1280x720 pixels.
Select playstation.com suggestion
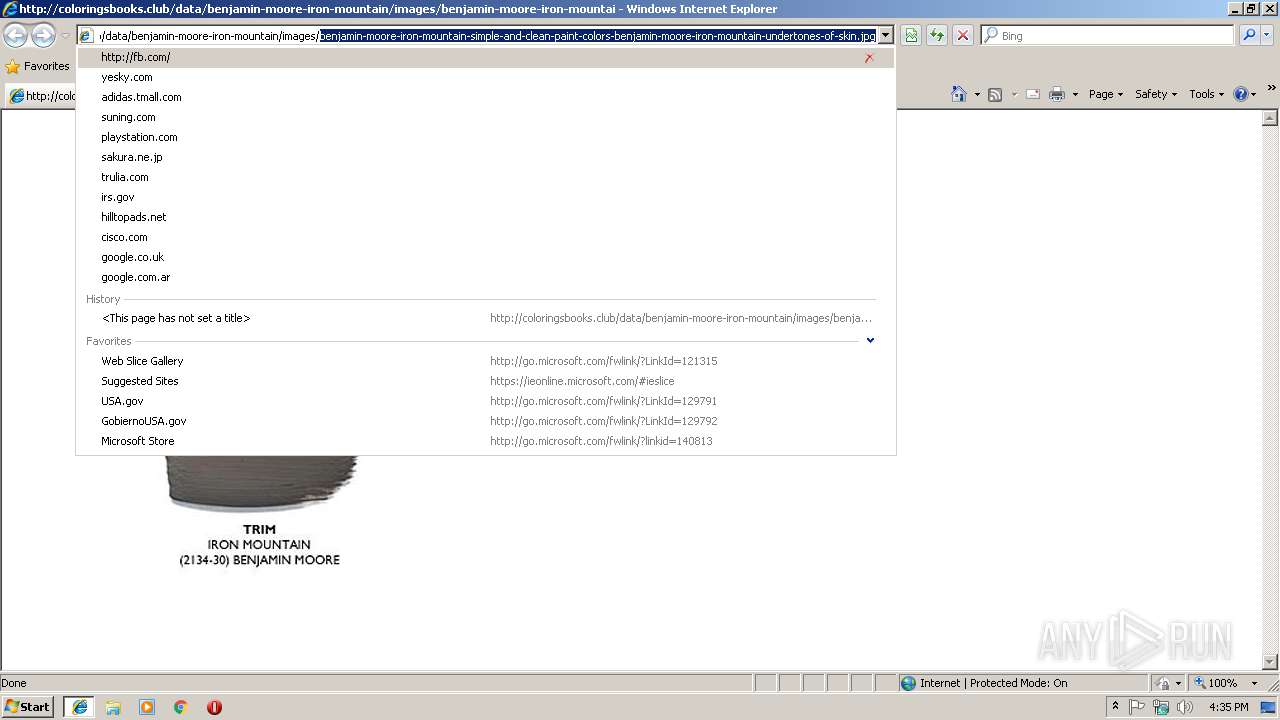coord(485,137)
